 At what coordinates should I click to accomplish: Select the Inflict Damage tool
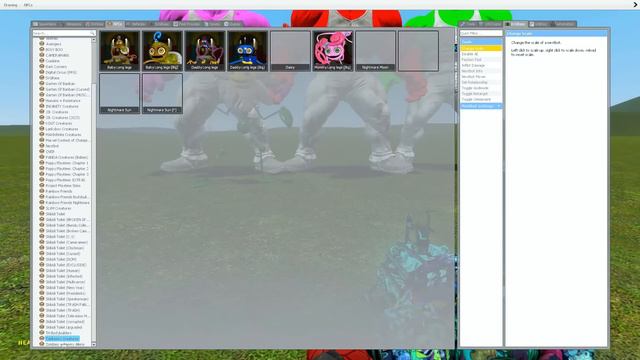[481, 65]
